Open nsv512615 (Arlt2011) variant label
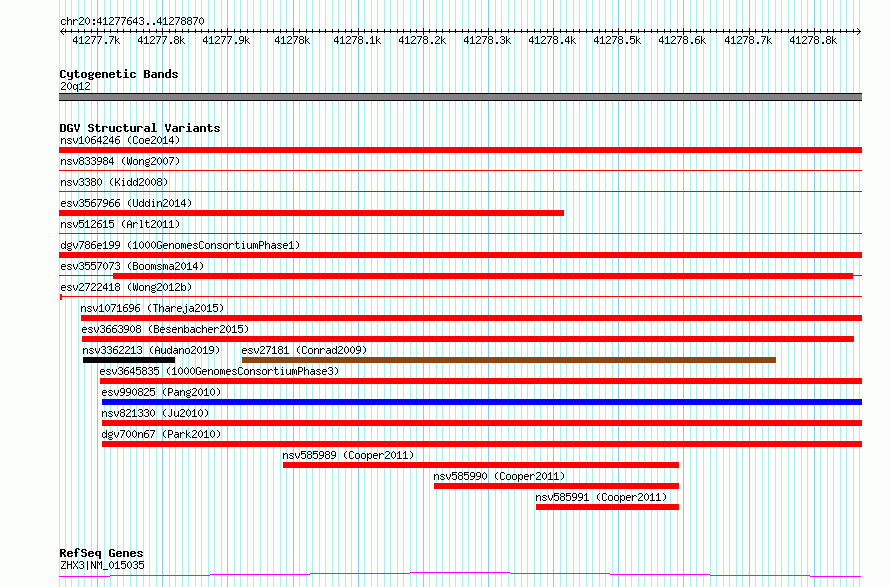890x587 pixels. pyautogui.click(x=120, y=224)
